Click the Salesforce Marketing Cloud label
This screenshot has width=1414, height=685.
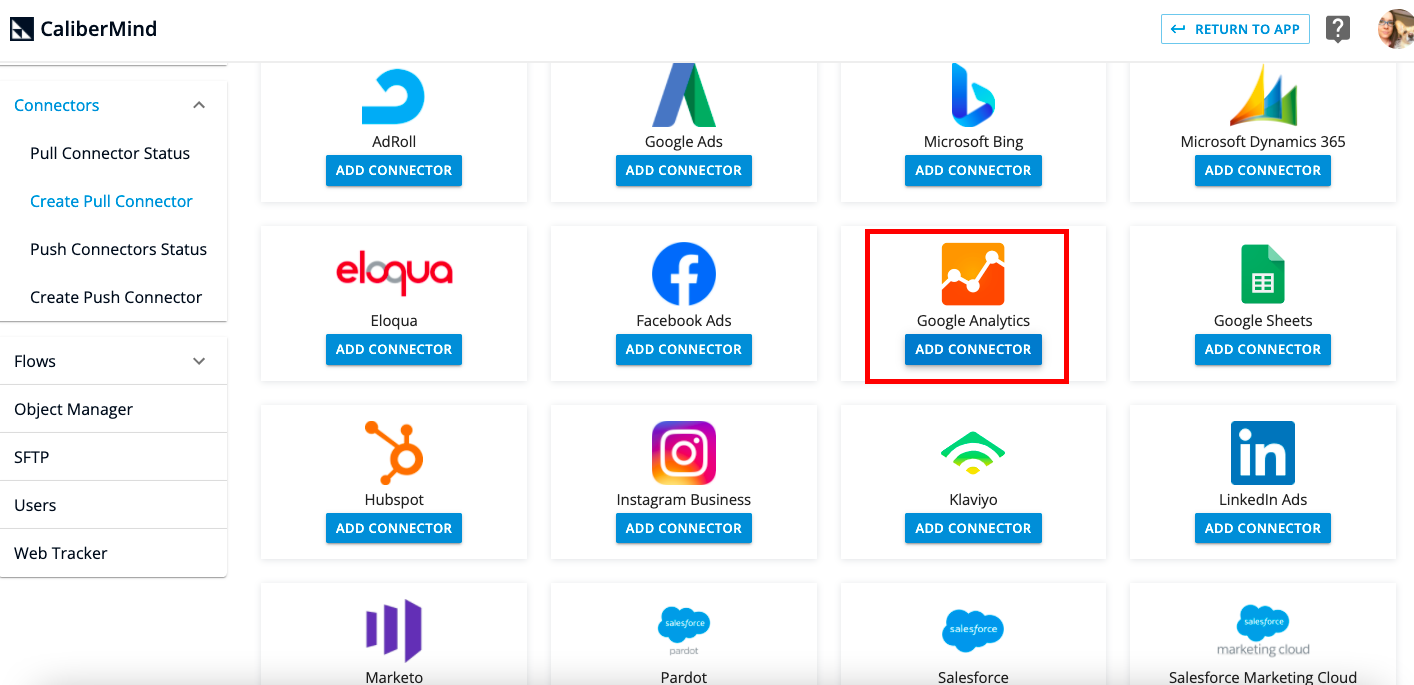coord(1263,677)
